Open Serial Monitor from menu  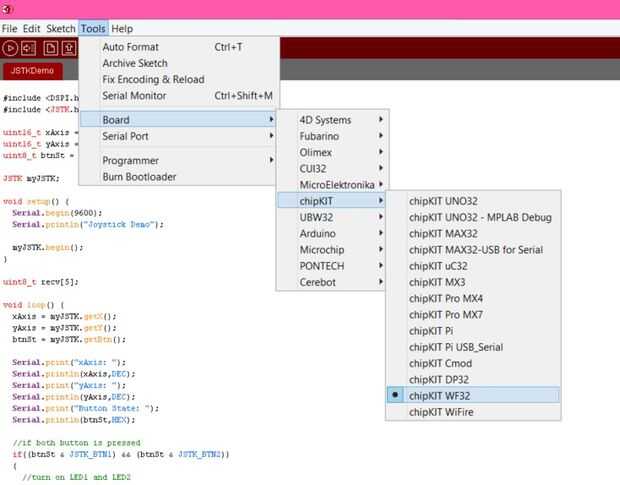pos(178,96)
